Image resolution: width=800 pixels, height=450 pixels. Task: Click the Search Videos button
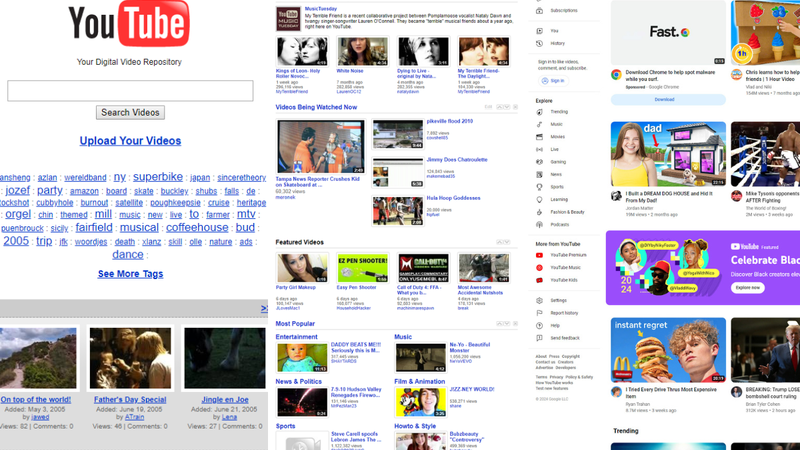[130, 112]
